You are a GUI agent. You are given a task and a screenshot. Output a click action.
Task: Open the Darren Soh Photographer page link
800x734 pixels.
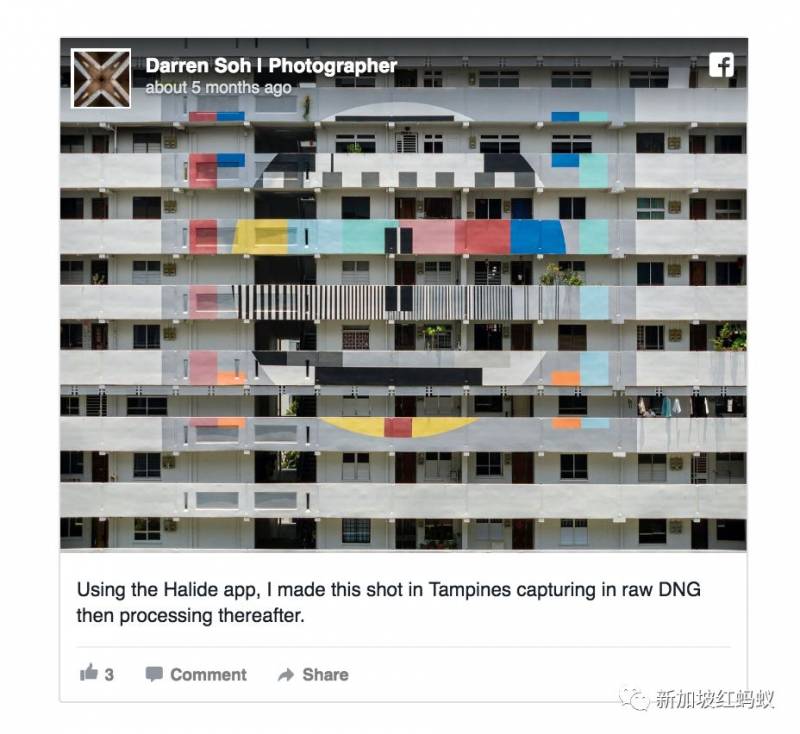(x=271, y=65)
